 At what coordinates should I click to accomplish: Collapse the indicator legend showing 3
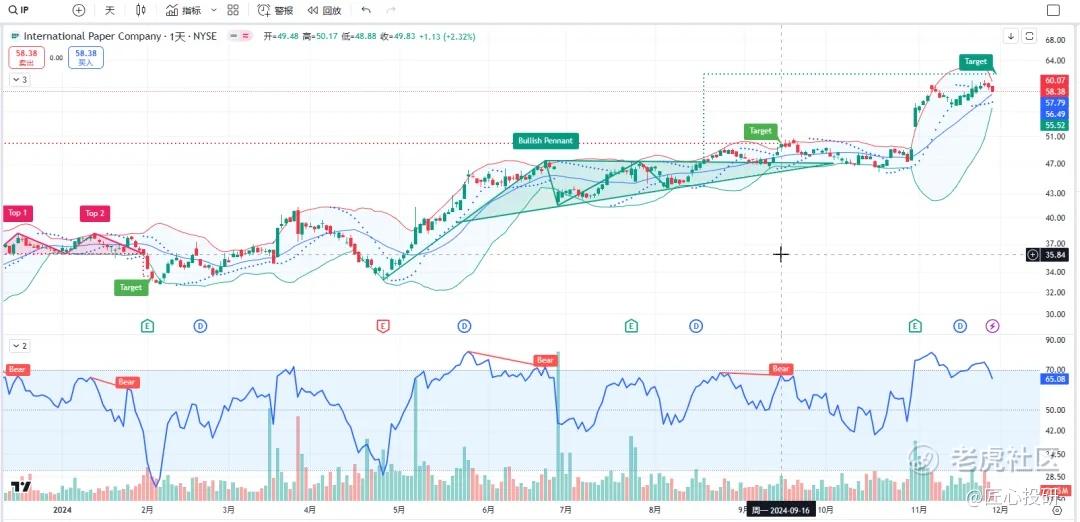19,80
